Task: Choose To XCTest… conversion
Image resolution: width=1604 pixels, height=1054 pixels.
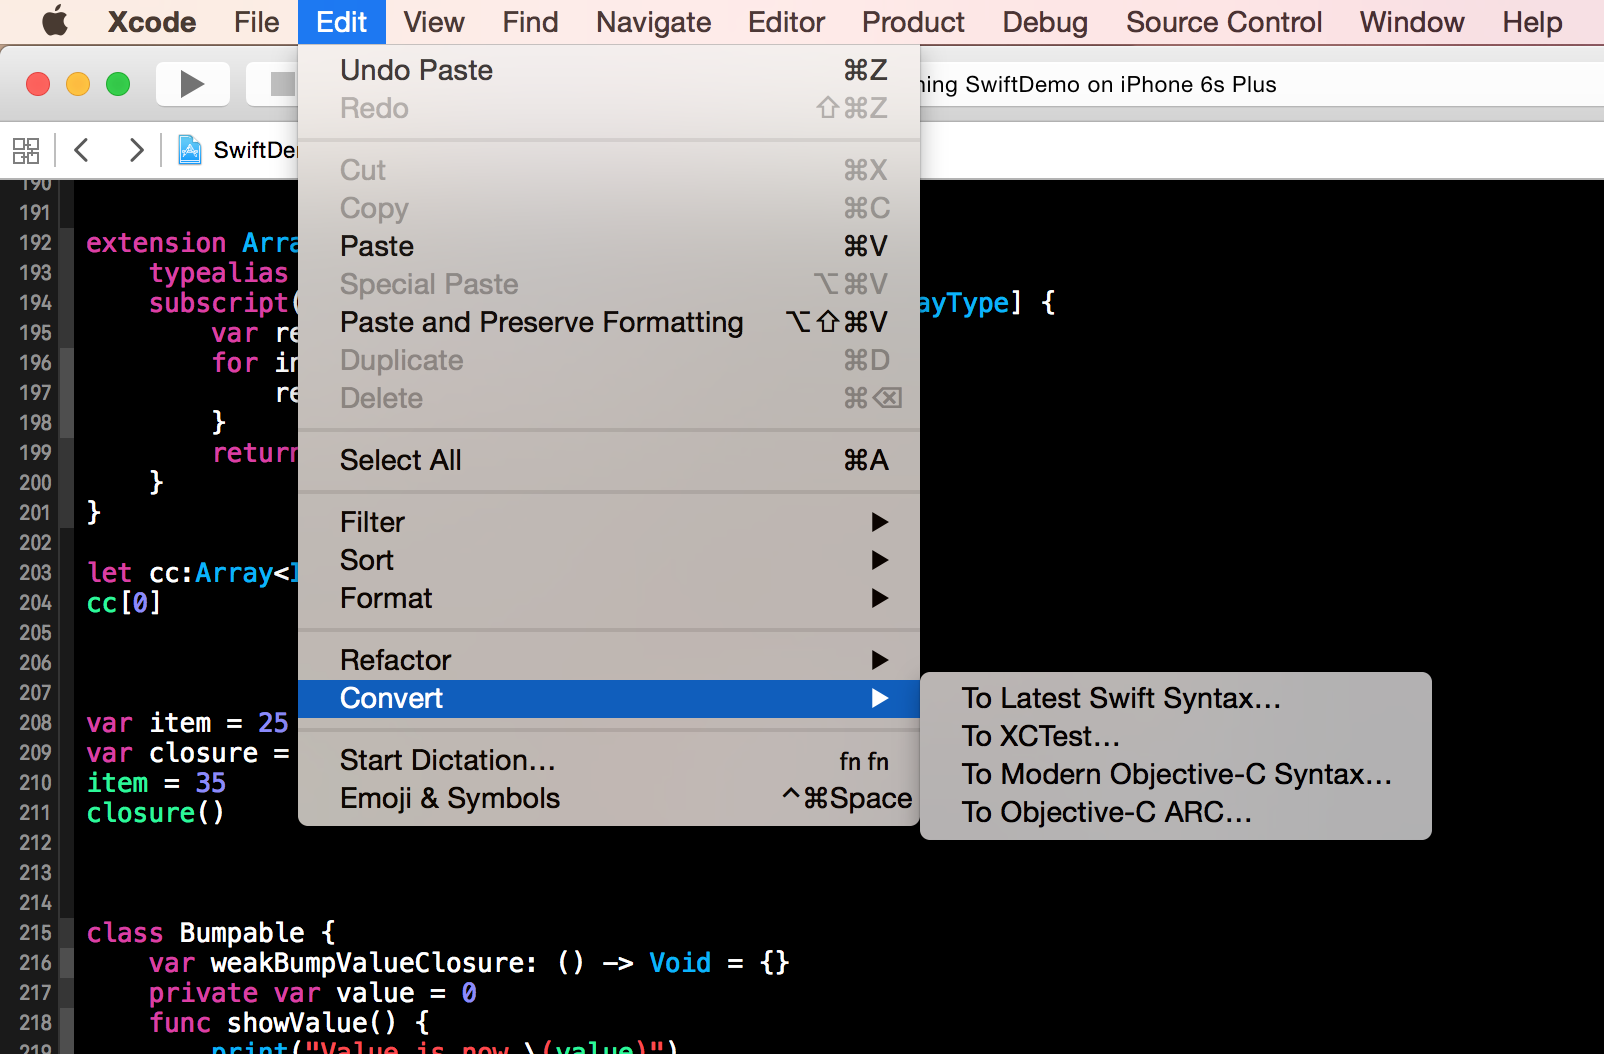Action: pos(1176,736)
